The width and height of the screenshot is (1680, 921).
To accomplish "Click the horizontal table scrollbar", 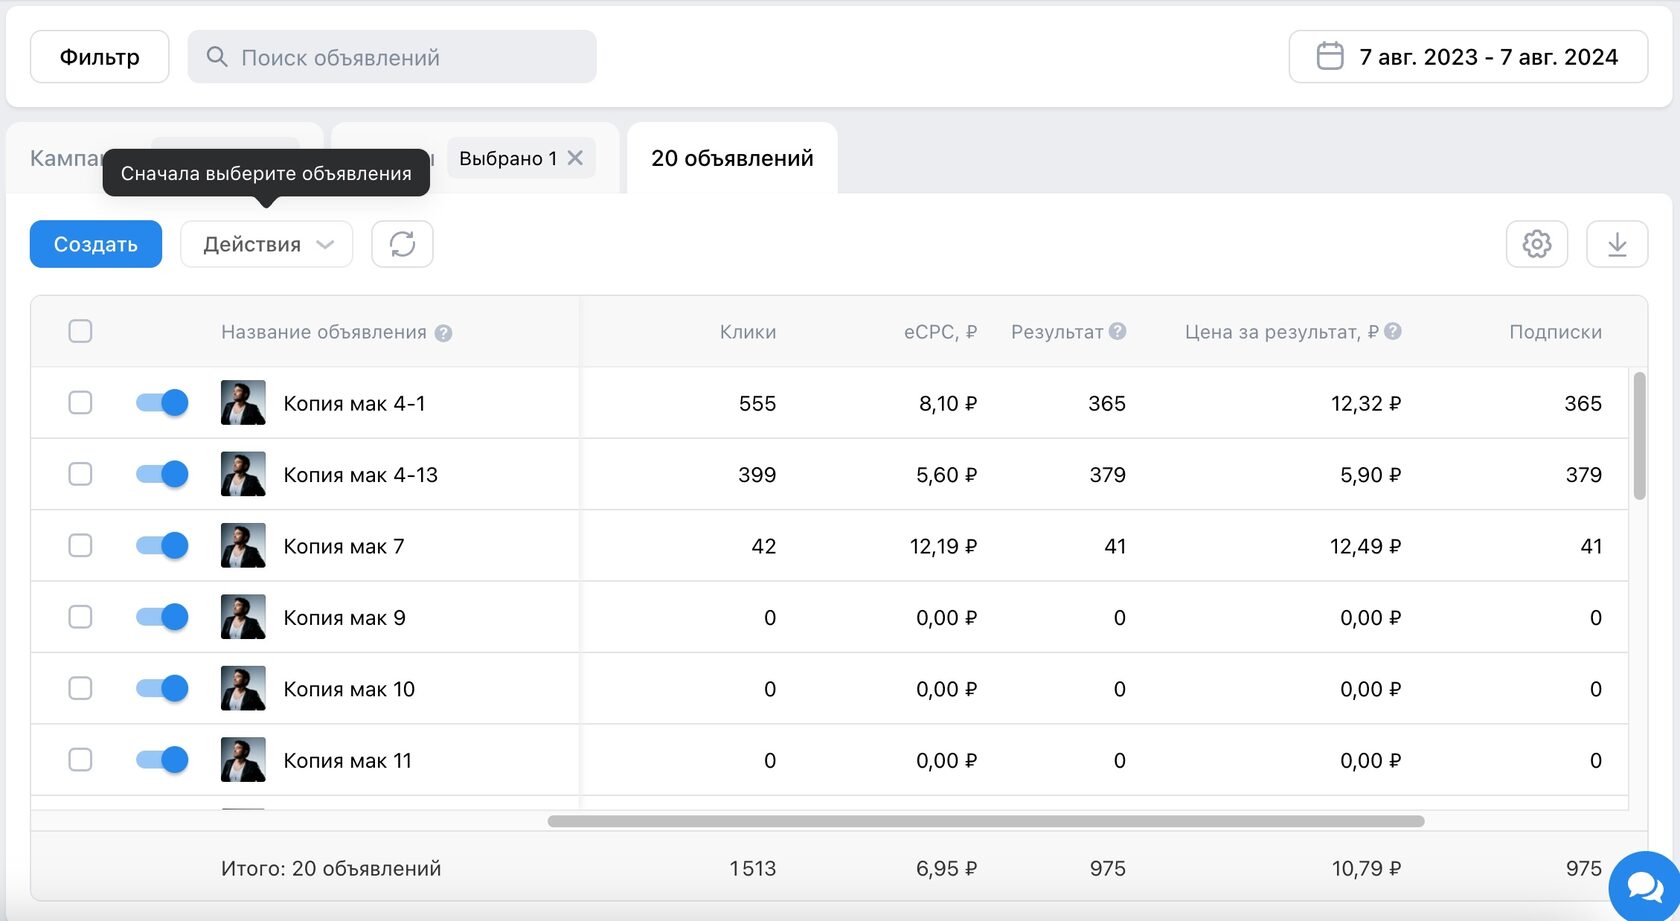I will [986, 821].
